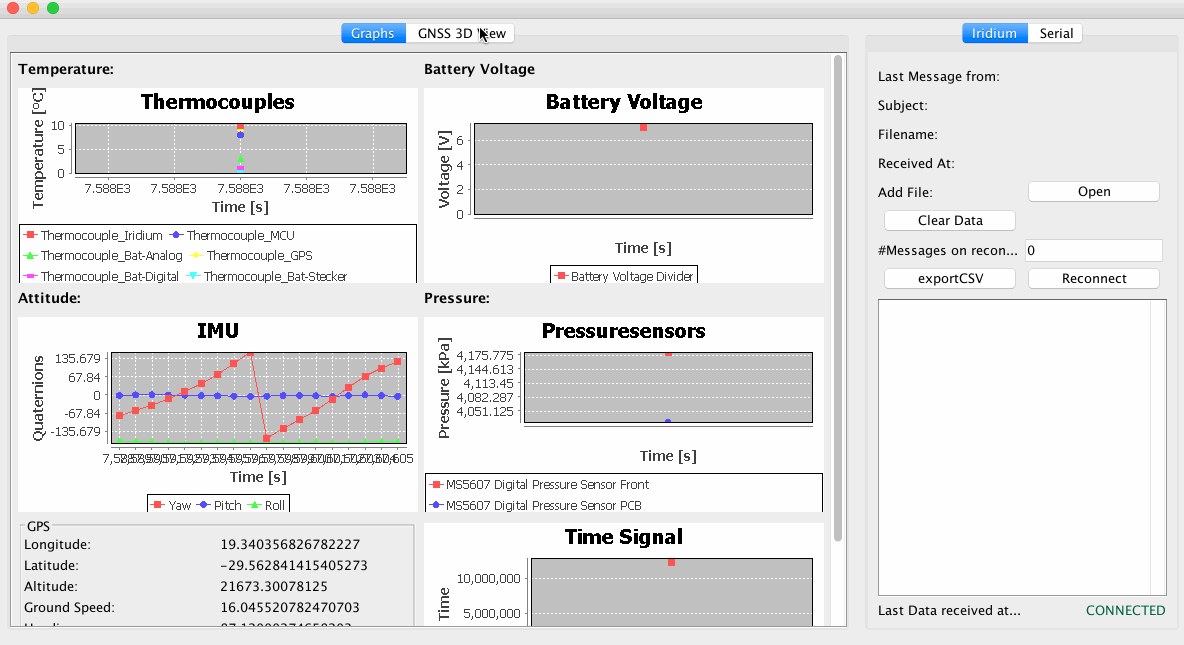Click the Ground Speed value 16.045520782470703
Image resolution: width=1184 pixels, height=645 pixels.
coord(290,607)
